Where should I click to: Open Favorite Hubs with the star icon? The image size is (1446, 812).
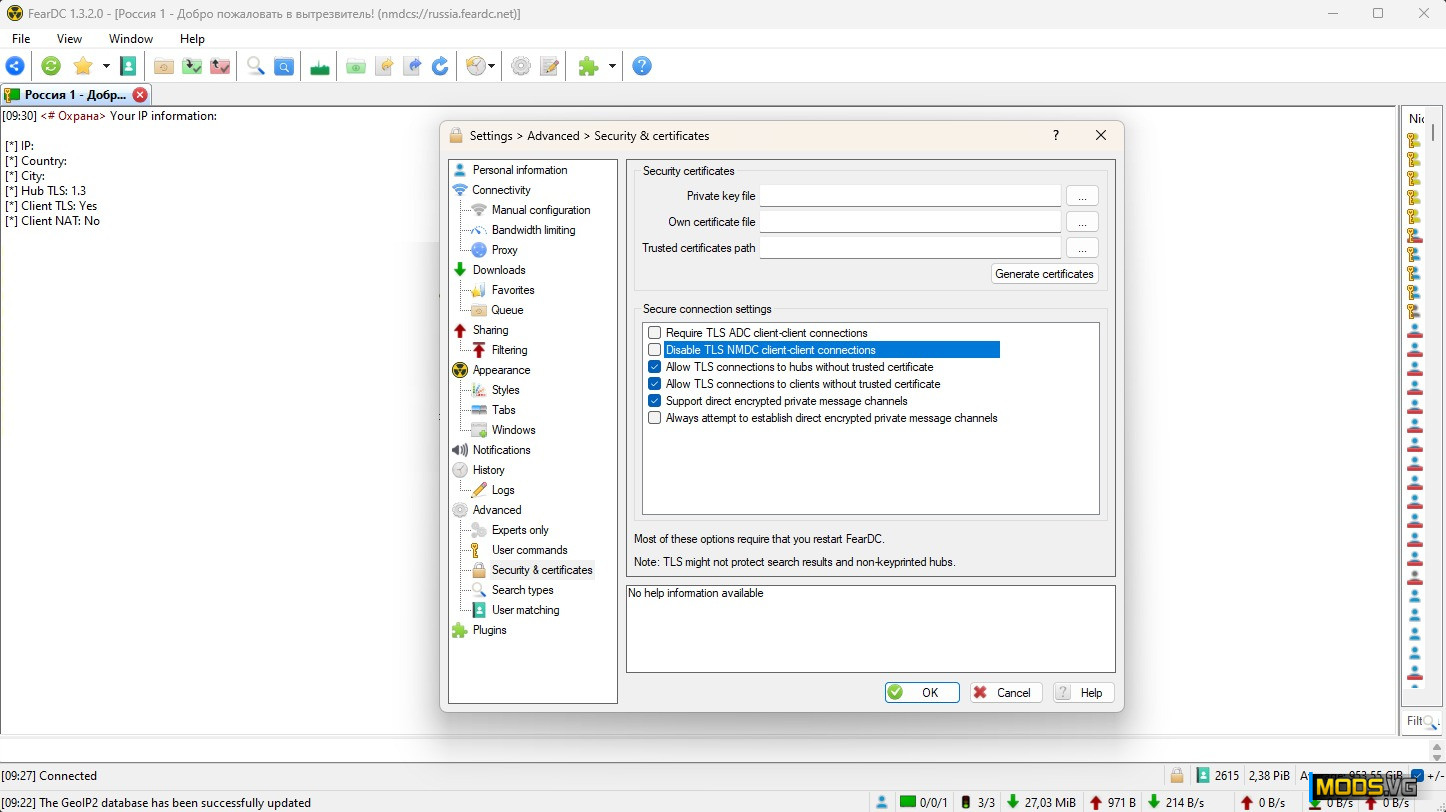pos(83,66)
